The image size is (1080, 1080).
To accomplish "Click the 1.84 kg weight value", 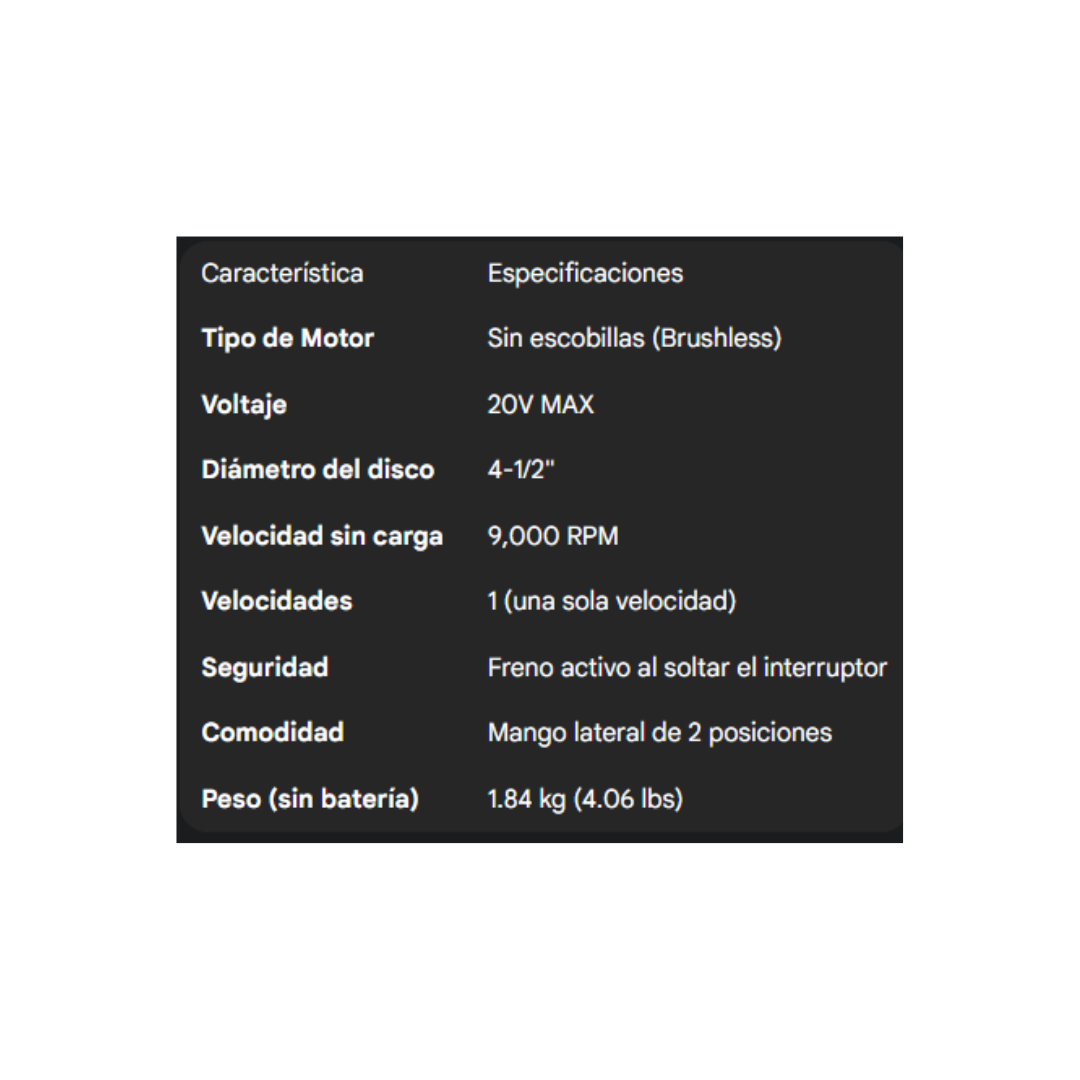I will (527, 799).
